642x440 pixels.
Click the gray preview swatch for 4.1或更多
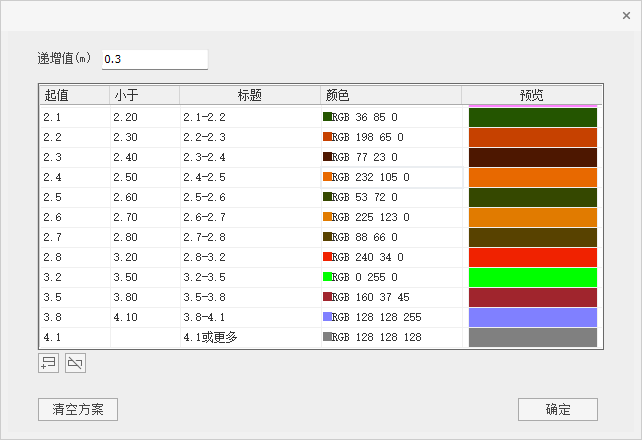(532, 337)
